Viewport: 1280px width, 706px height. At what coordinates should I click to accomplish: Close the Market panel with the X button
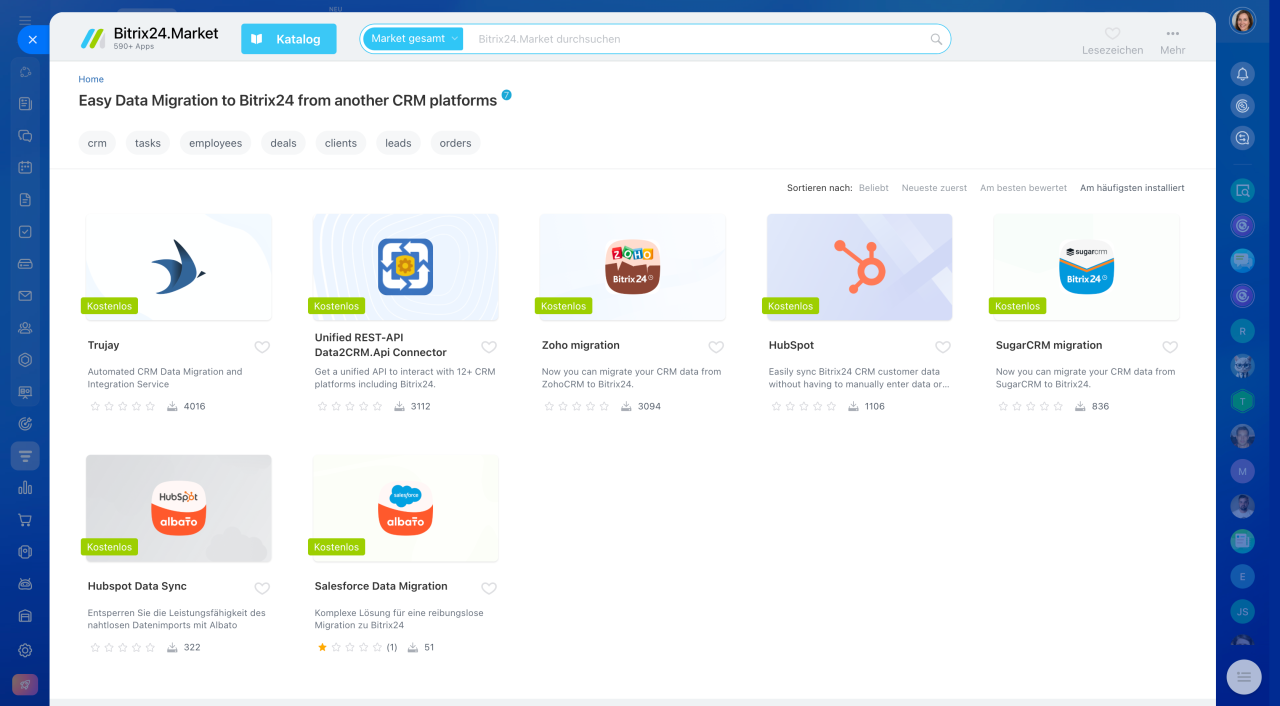[32, 40]
